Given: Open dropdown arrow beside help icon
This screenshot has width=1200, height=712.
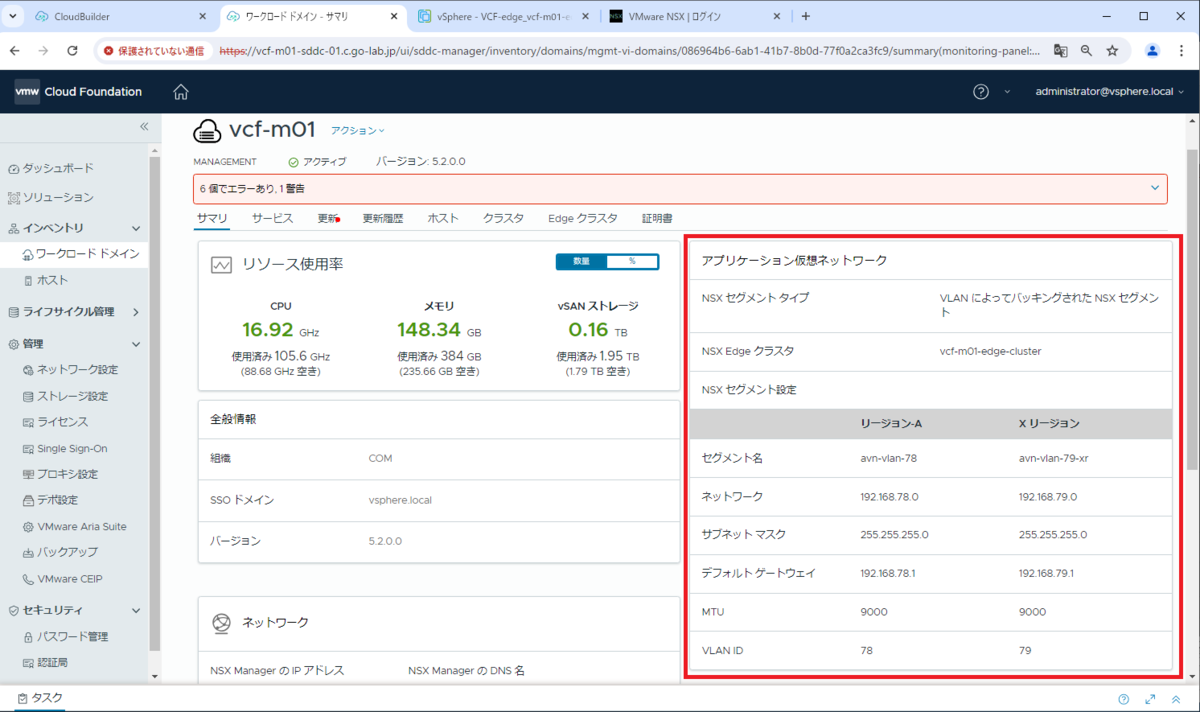Looking at the screenshot, I should (1007, 92).
